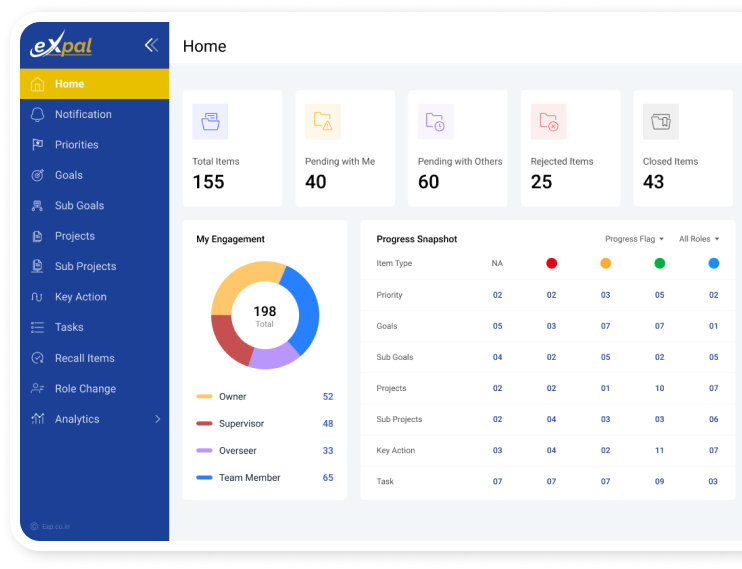Expand the Analytics submenu arrow
The height and width of the screenshot is (569, 742).
pyautogui.click(x=157, y=419)
